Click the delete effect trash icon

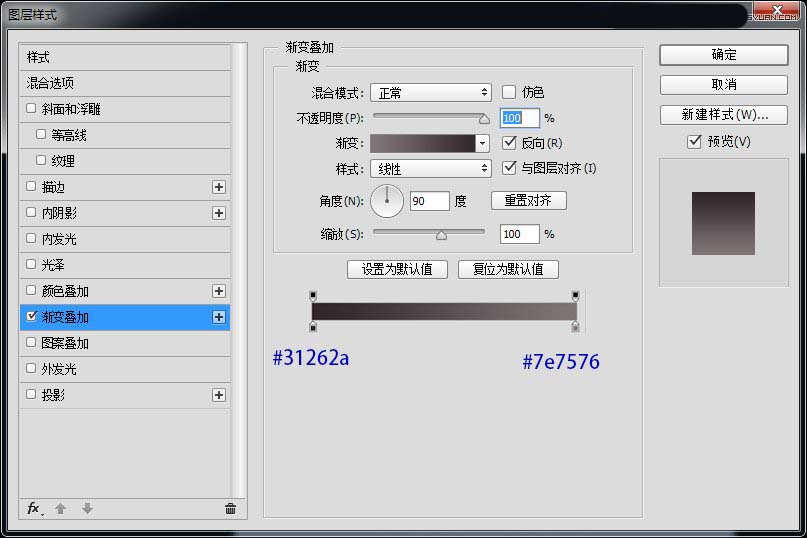click(230, 509)
